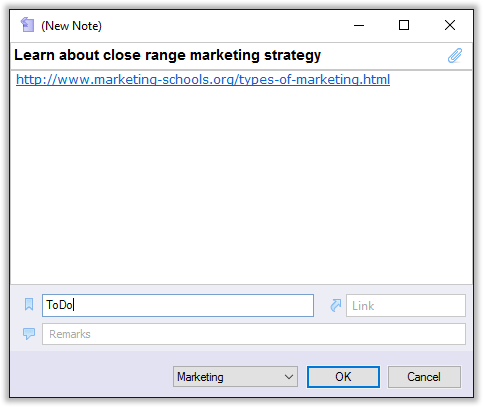The height and width of the screenshot is (407, 483).
Task: Confirm the note with OK
Action: pos(343,377)
